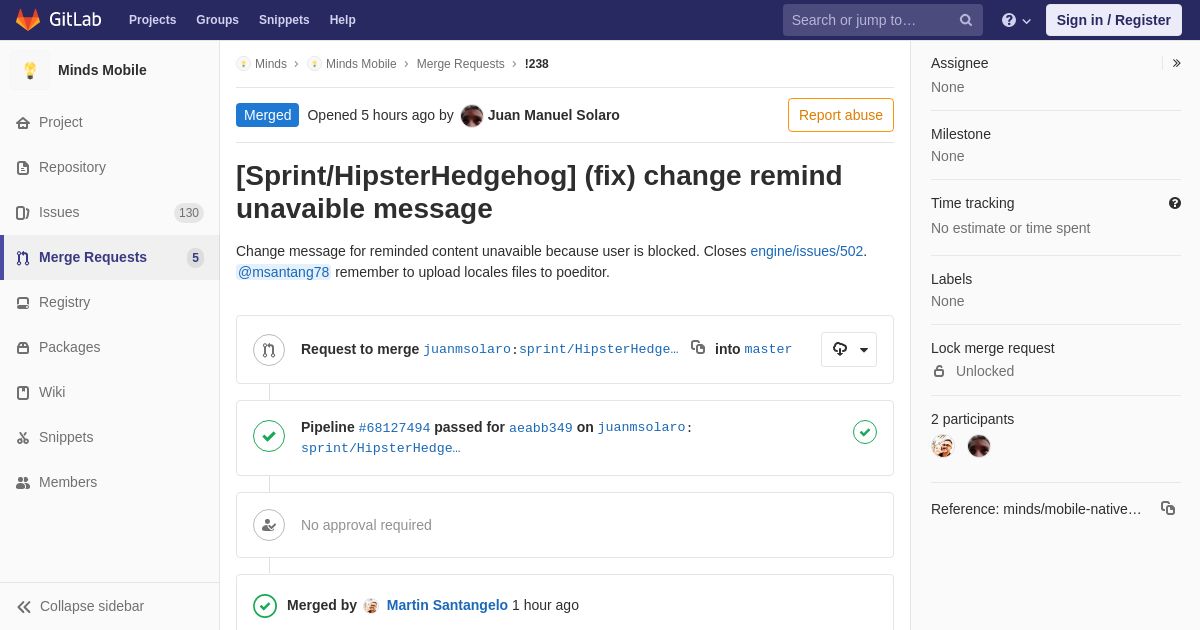Click the Project house icon in the sidebar

pyautogui.click(x=23, y=123)
